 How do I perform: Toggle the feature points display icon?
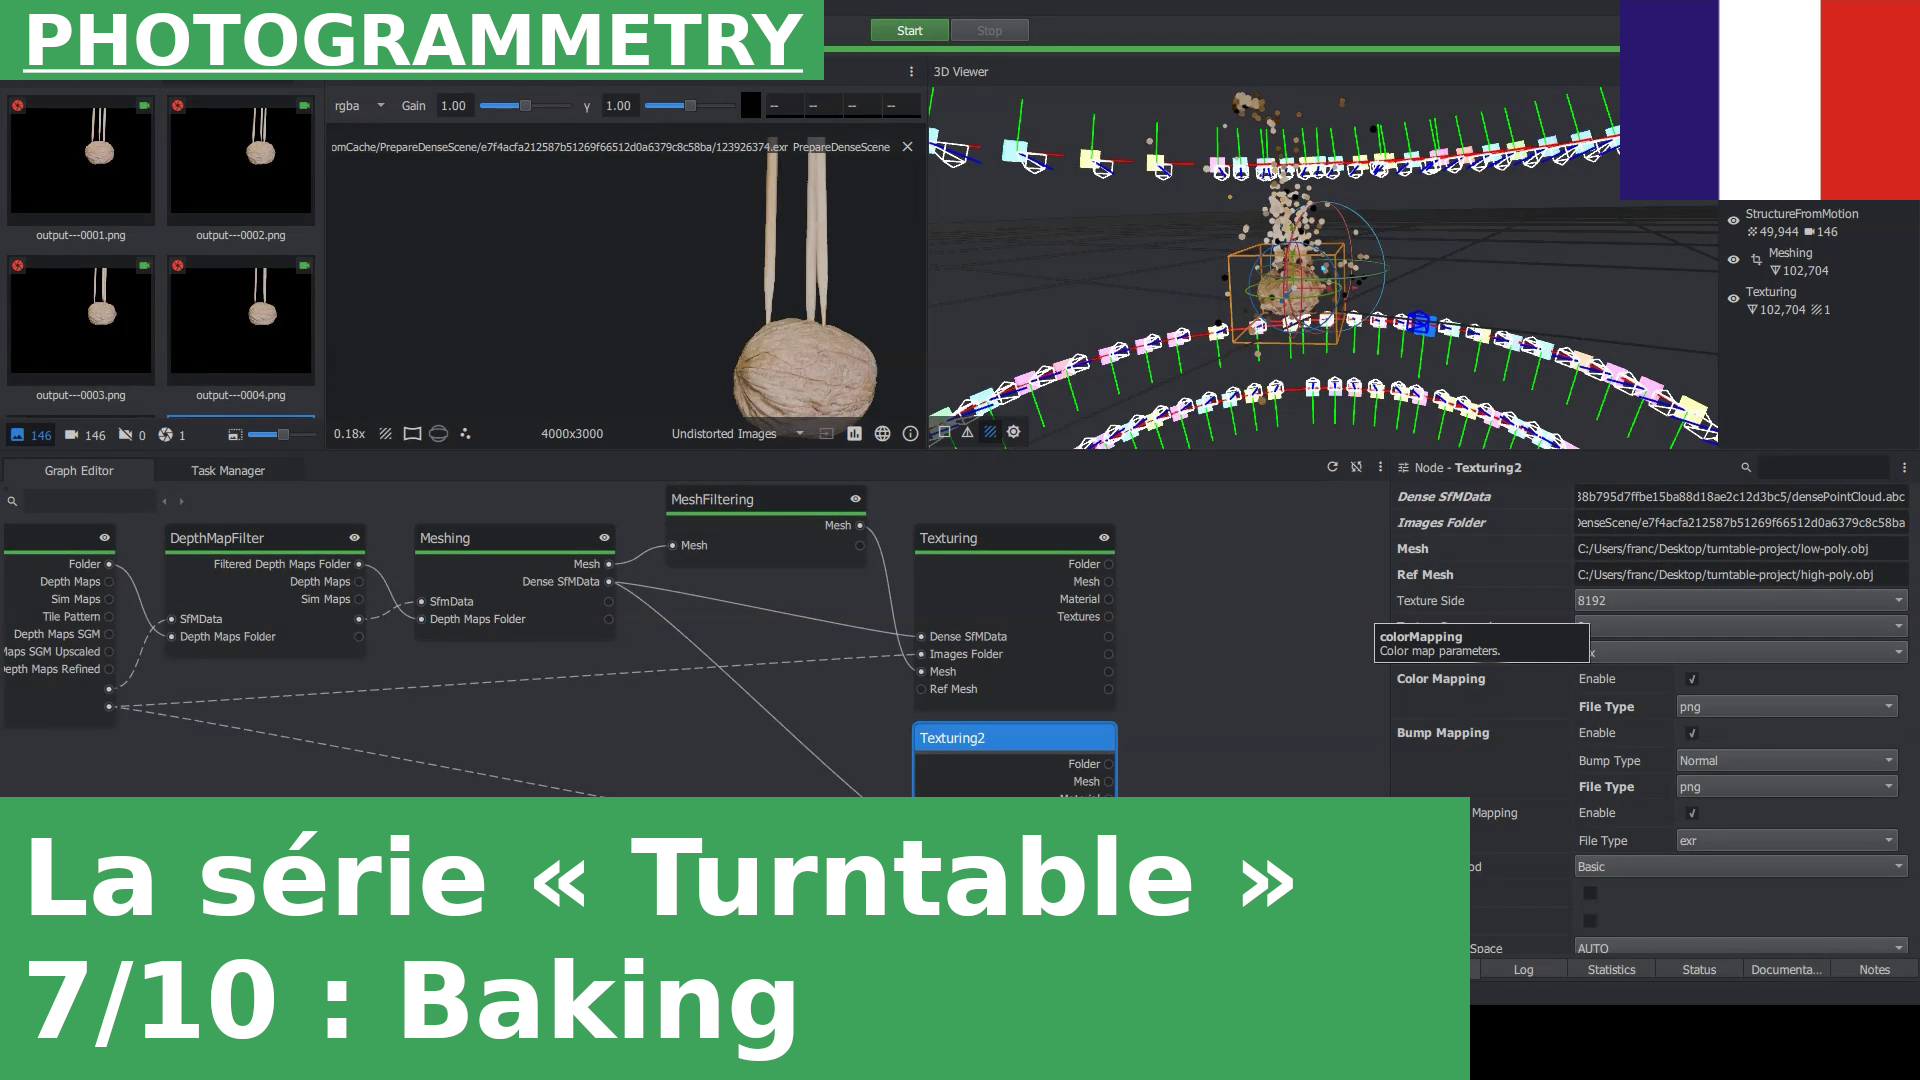coord(465,434)
